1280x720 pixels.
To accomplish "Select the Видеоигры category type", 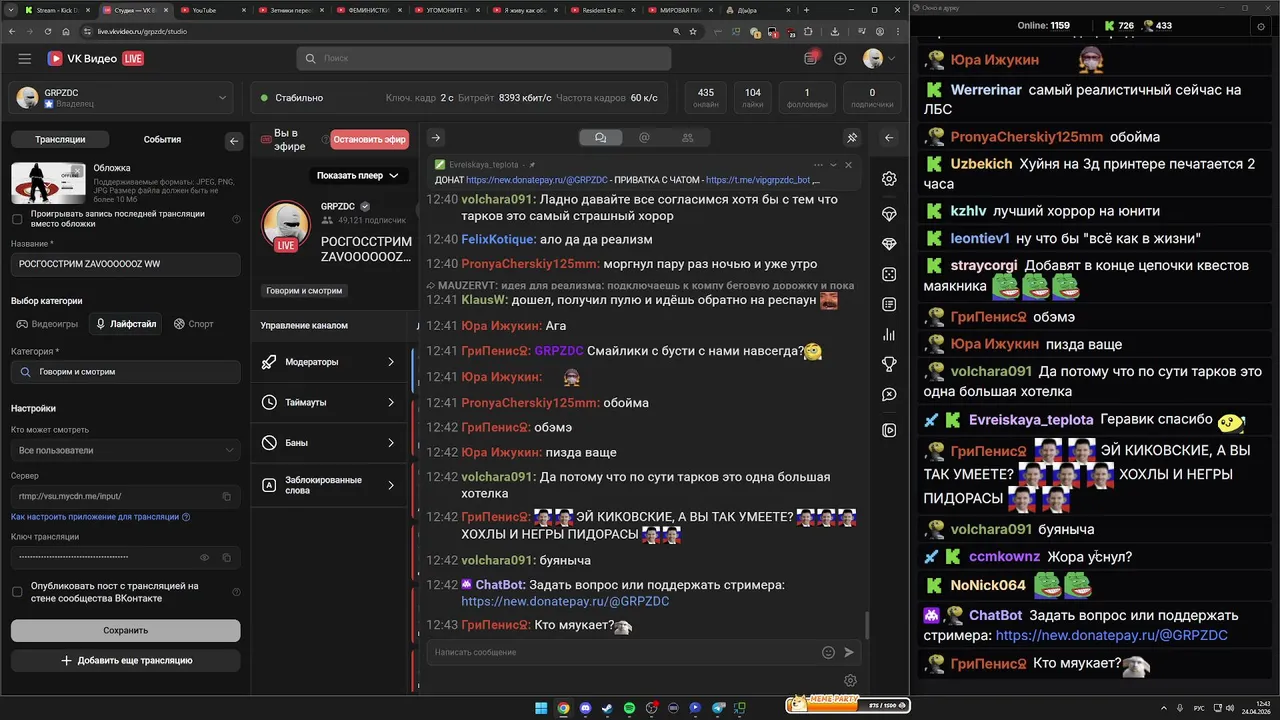I will (x=47, y=324).
